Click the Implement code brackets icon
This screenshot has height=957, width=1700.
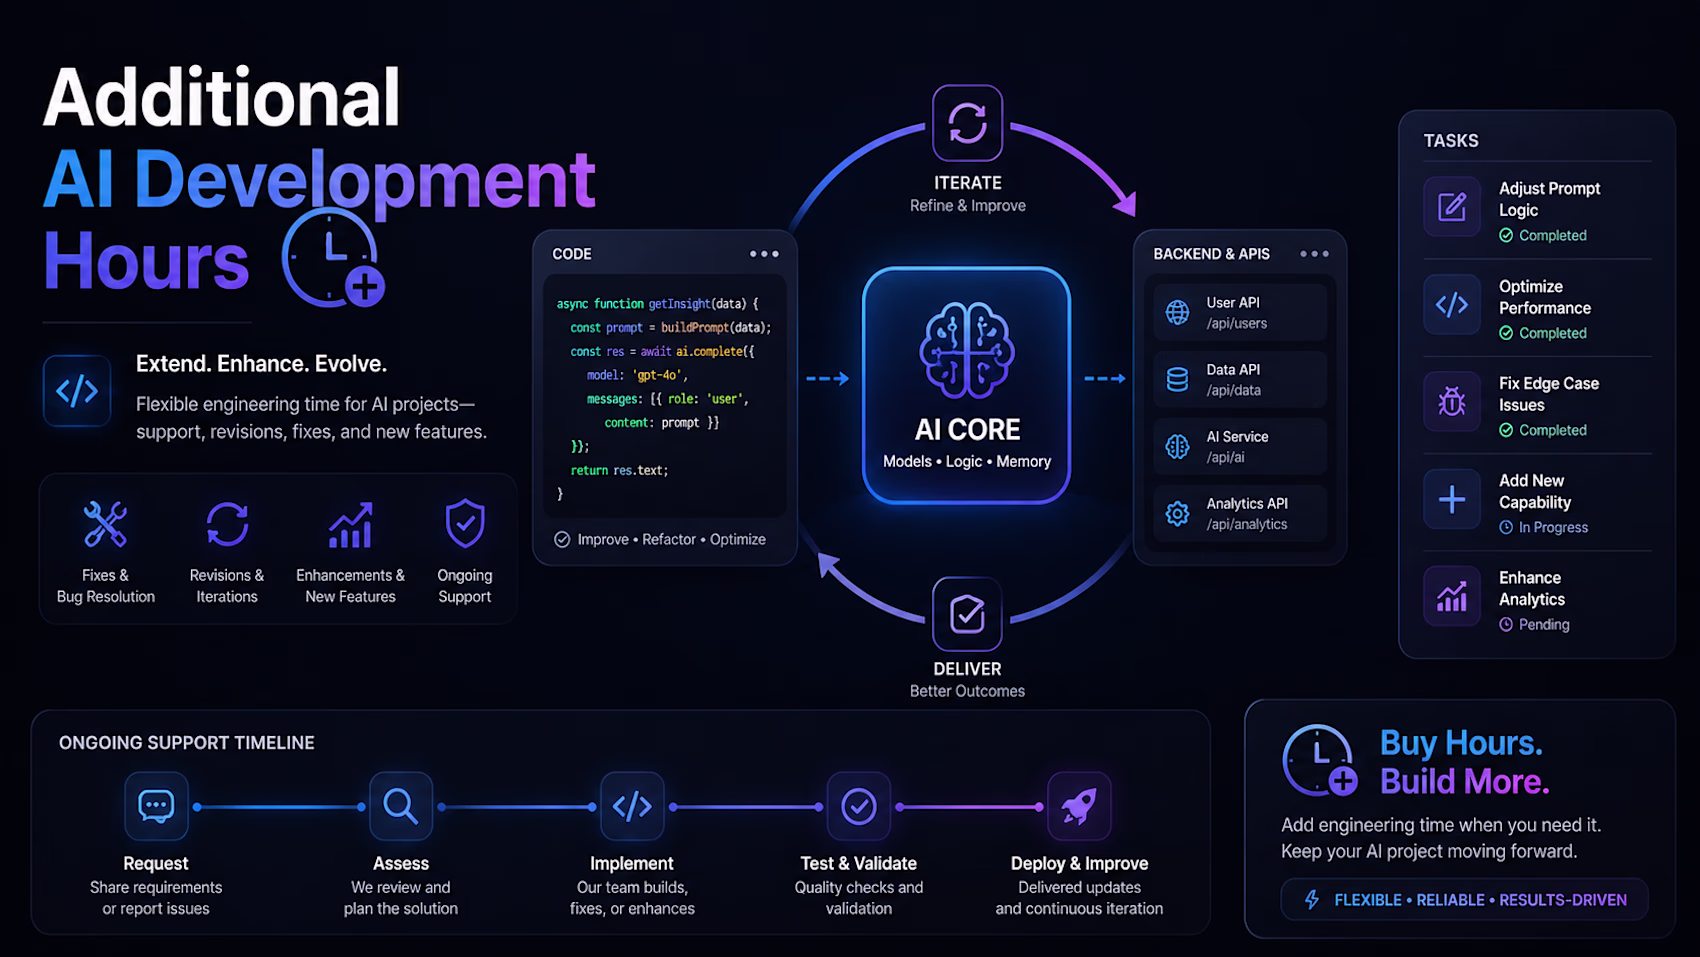click(x=632, y=806)
